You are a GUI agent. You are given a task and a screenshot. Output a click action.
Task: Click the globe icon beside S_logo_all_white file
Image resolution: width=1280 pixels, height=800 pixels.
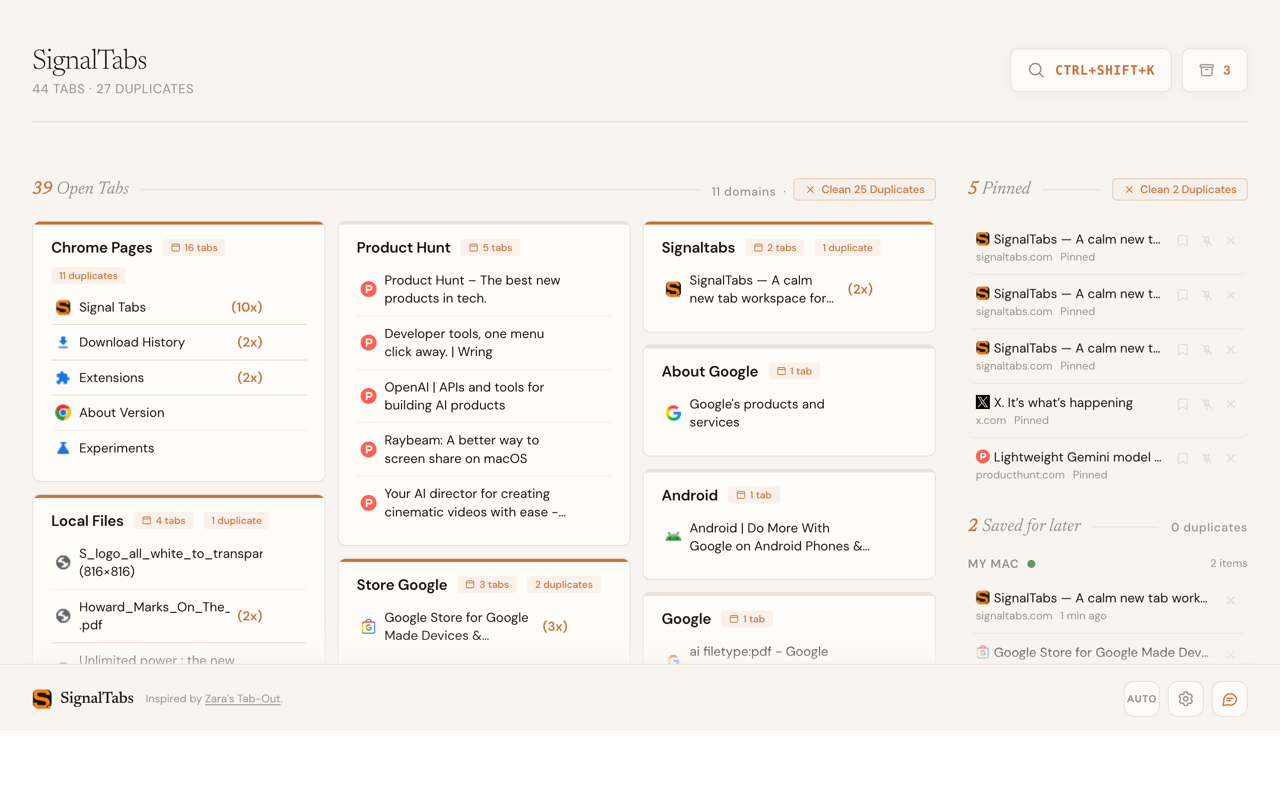(x=63, y=562)
